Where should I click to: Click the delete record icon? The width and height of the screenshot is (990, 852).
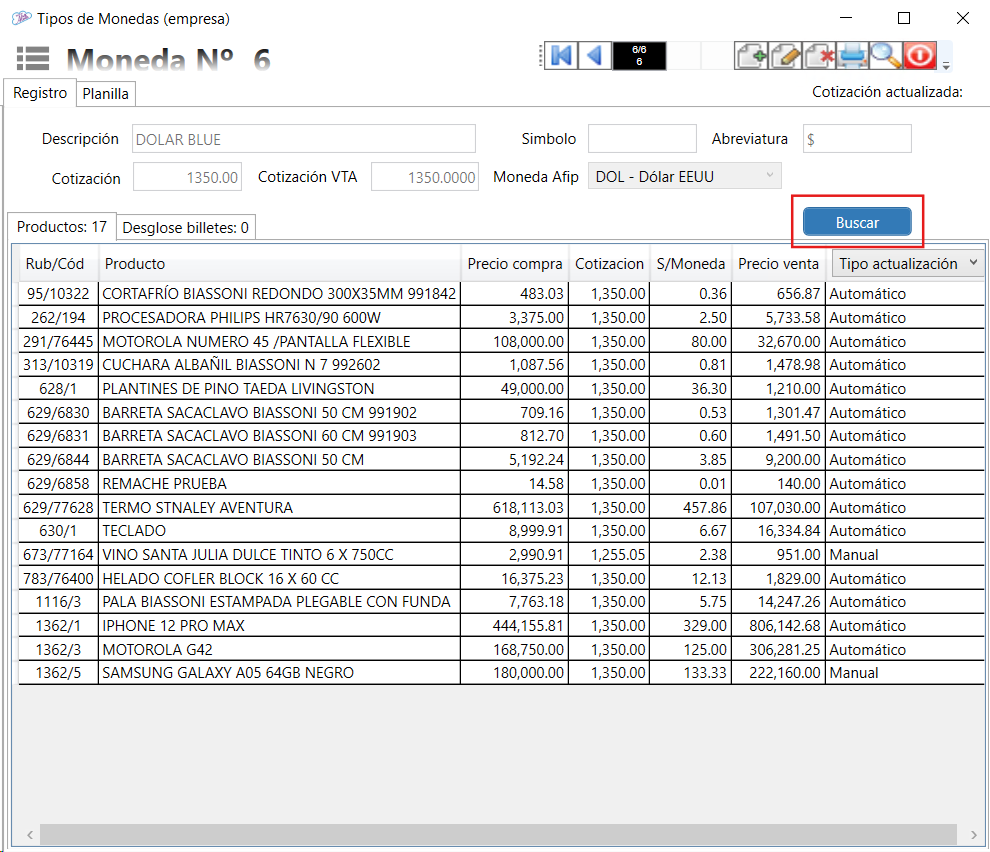tap(820, 55)
